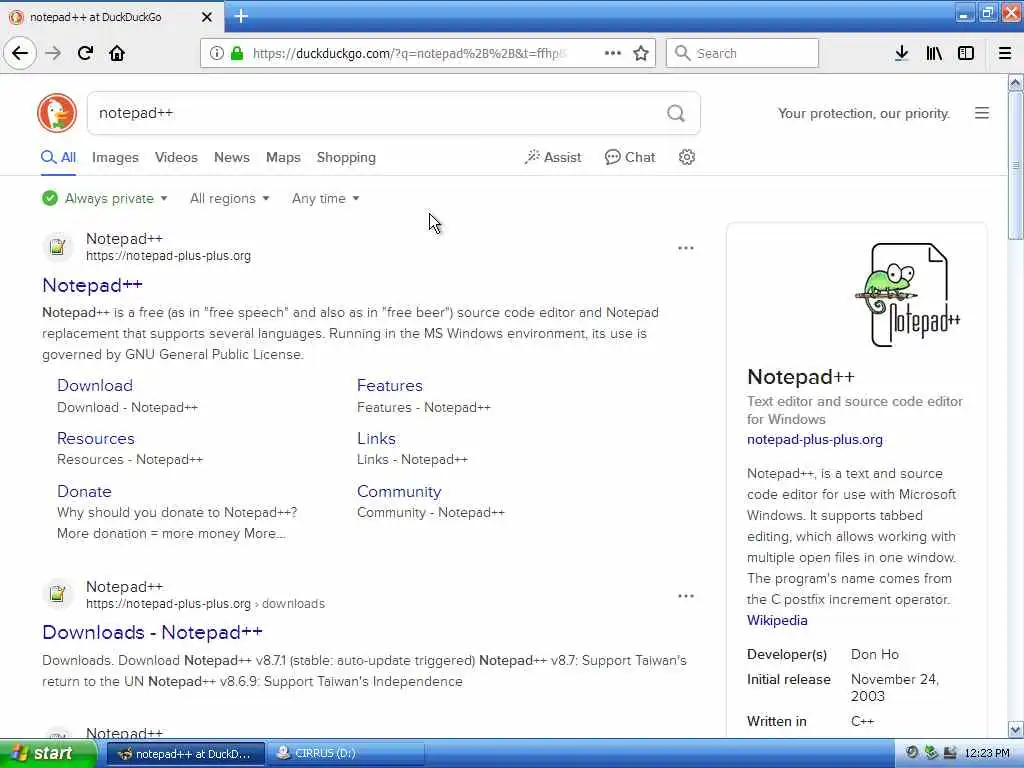The width and height of the screenshot is (1024, 768).
Task: Open the Chat feature
Action: coord(630,157)
